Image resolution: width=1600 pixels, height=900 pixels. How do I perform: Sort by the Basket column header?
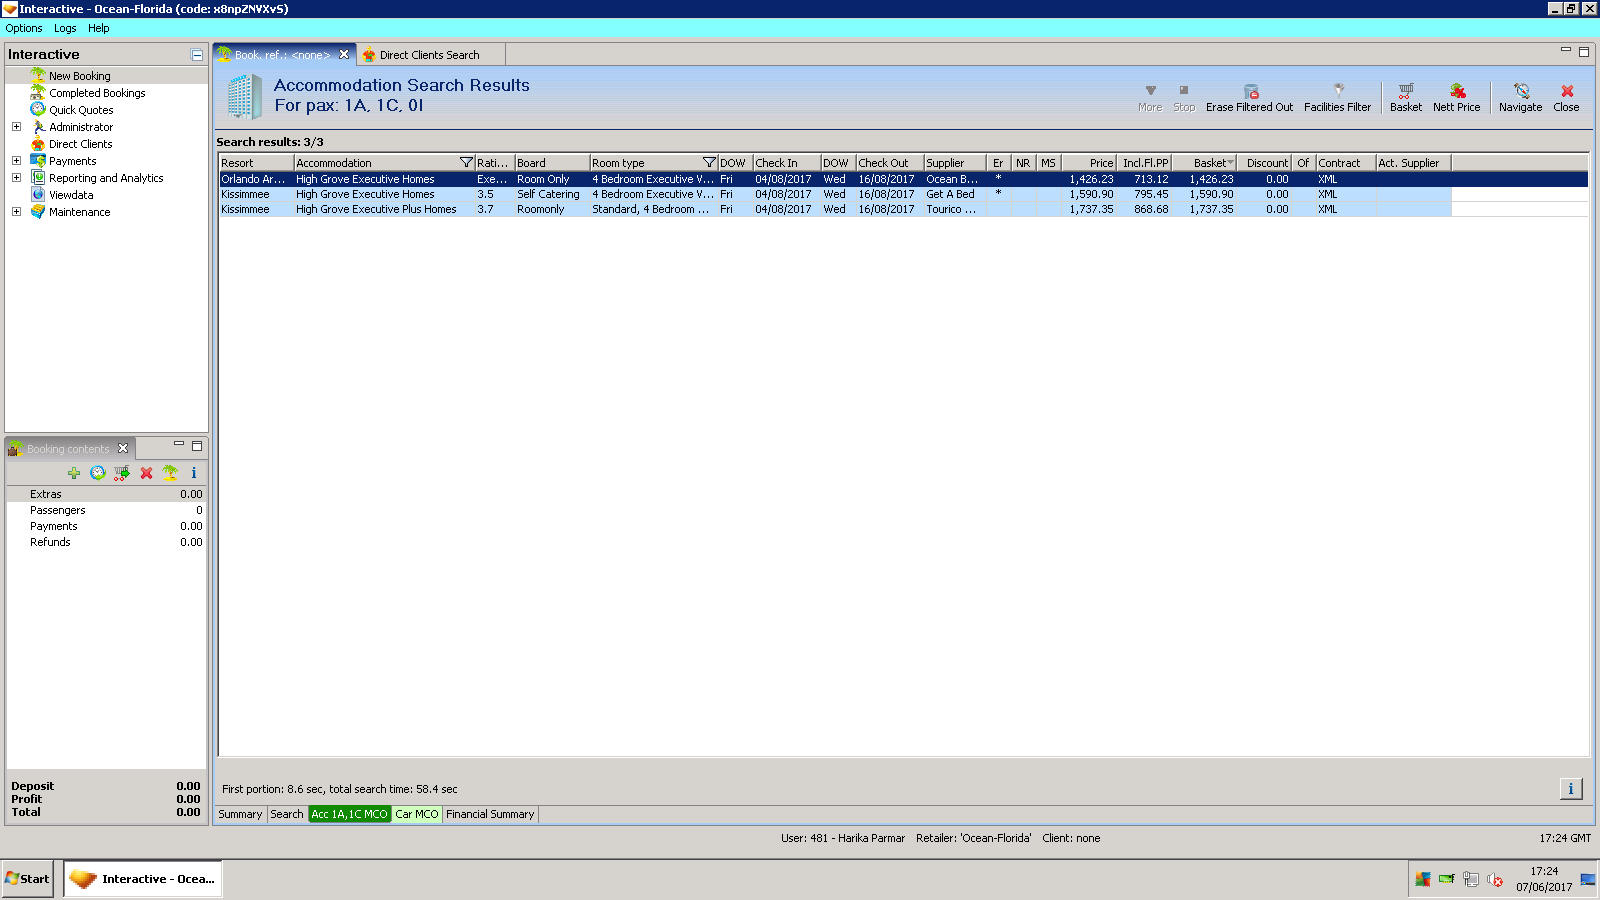point(1204,163)
